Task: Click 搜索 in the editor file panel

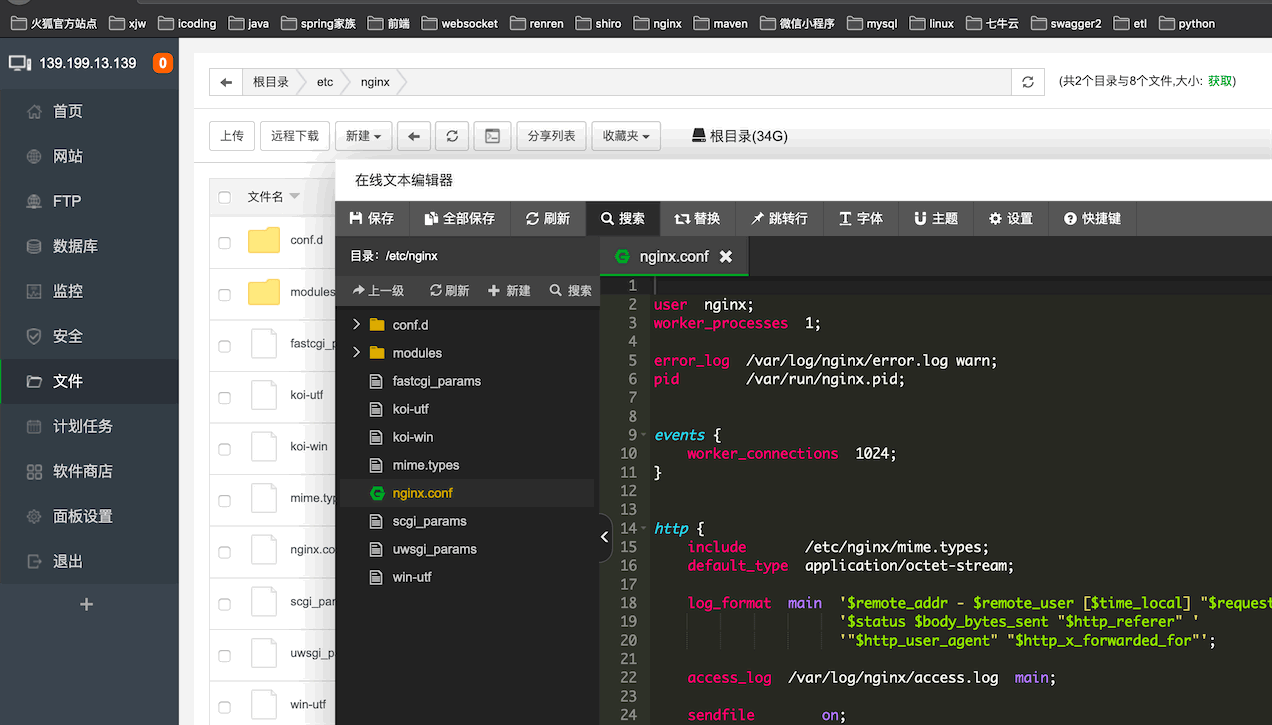Action: click(571, 290)
